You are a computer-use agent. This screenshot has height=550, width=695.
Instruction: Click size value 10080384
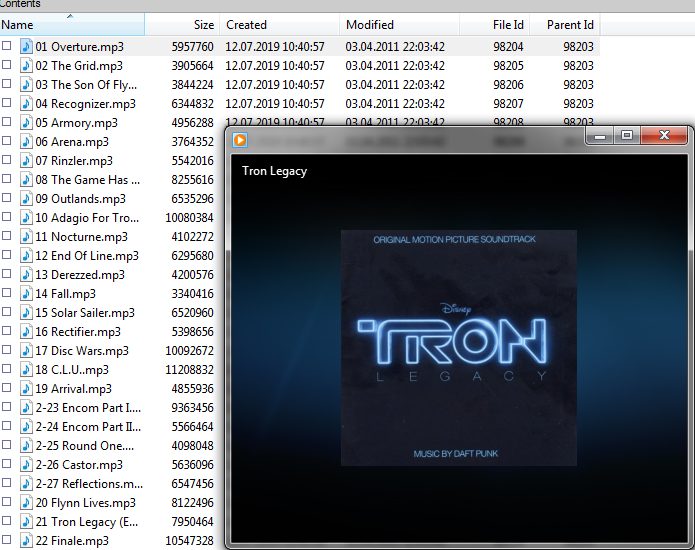[189, 218]
